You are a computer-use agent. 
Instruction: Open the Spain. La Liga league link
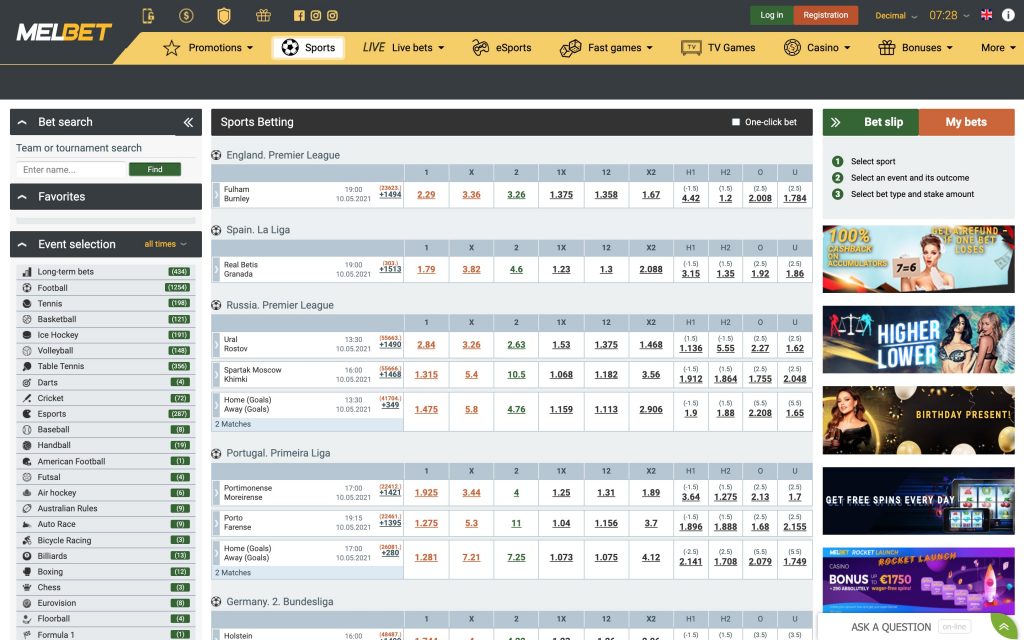coord(258,230)
